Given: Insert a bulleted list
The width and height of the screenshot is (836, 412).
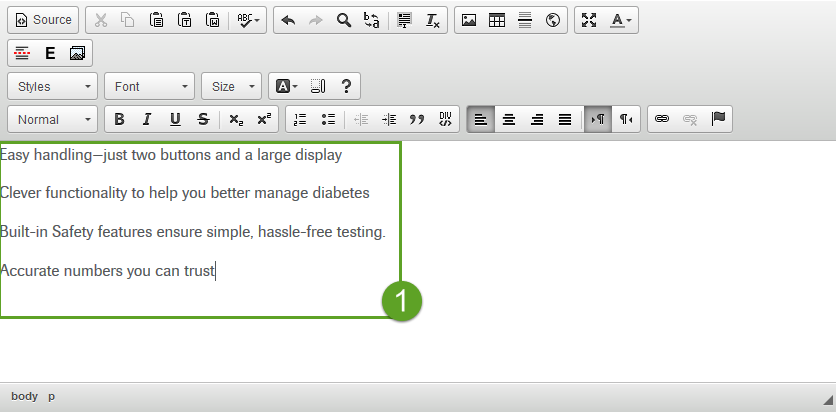Looking at the screenshot, I should pos(328,119).
